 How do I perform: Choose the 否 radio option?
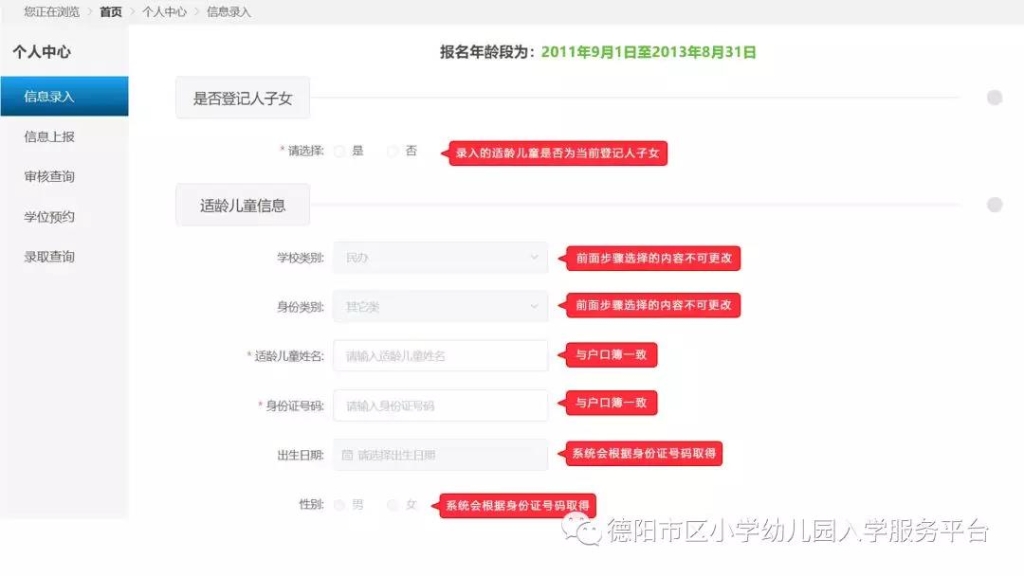point(393,152)
